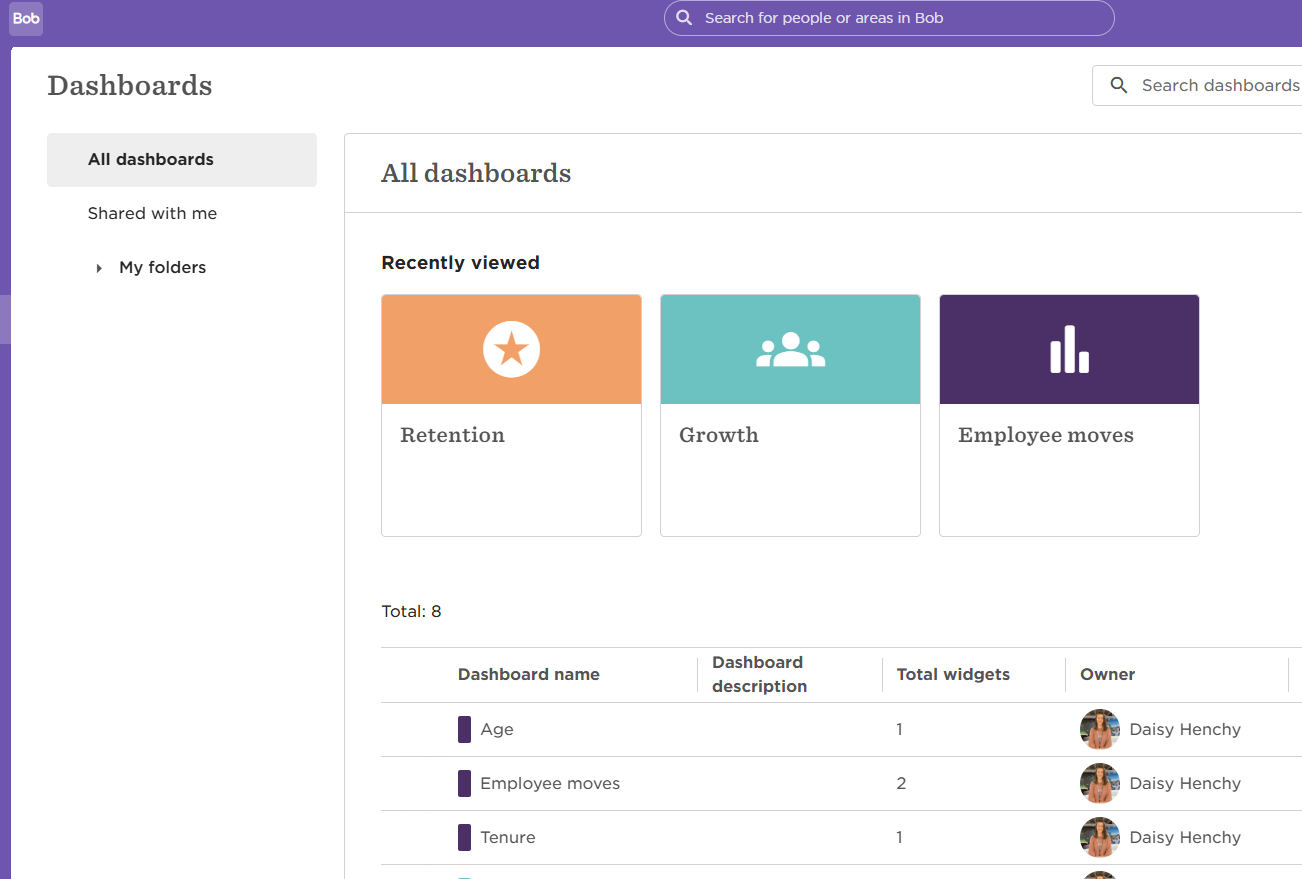The height and width of the screenshot is (879, 1302).
Task: Click Daisy Henchy's avatar in the Tenure row
Action: pos(1099,837)
